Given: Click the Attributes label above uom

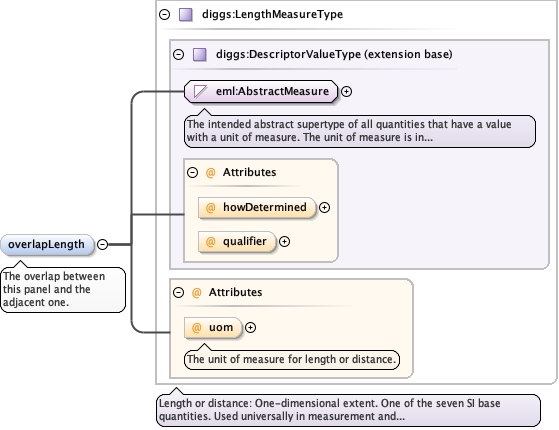Looking at the screenshot, I should point(235,293).
